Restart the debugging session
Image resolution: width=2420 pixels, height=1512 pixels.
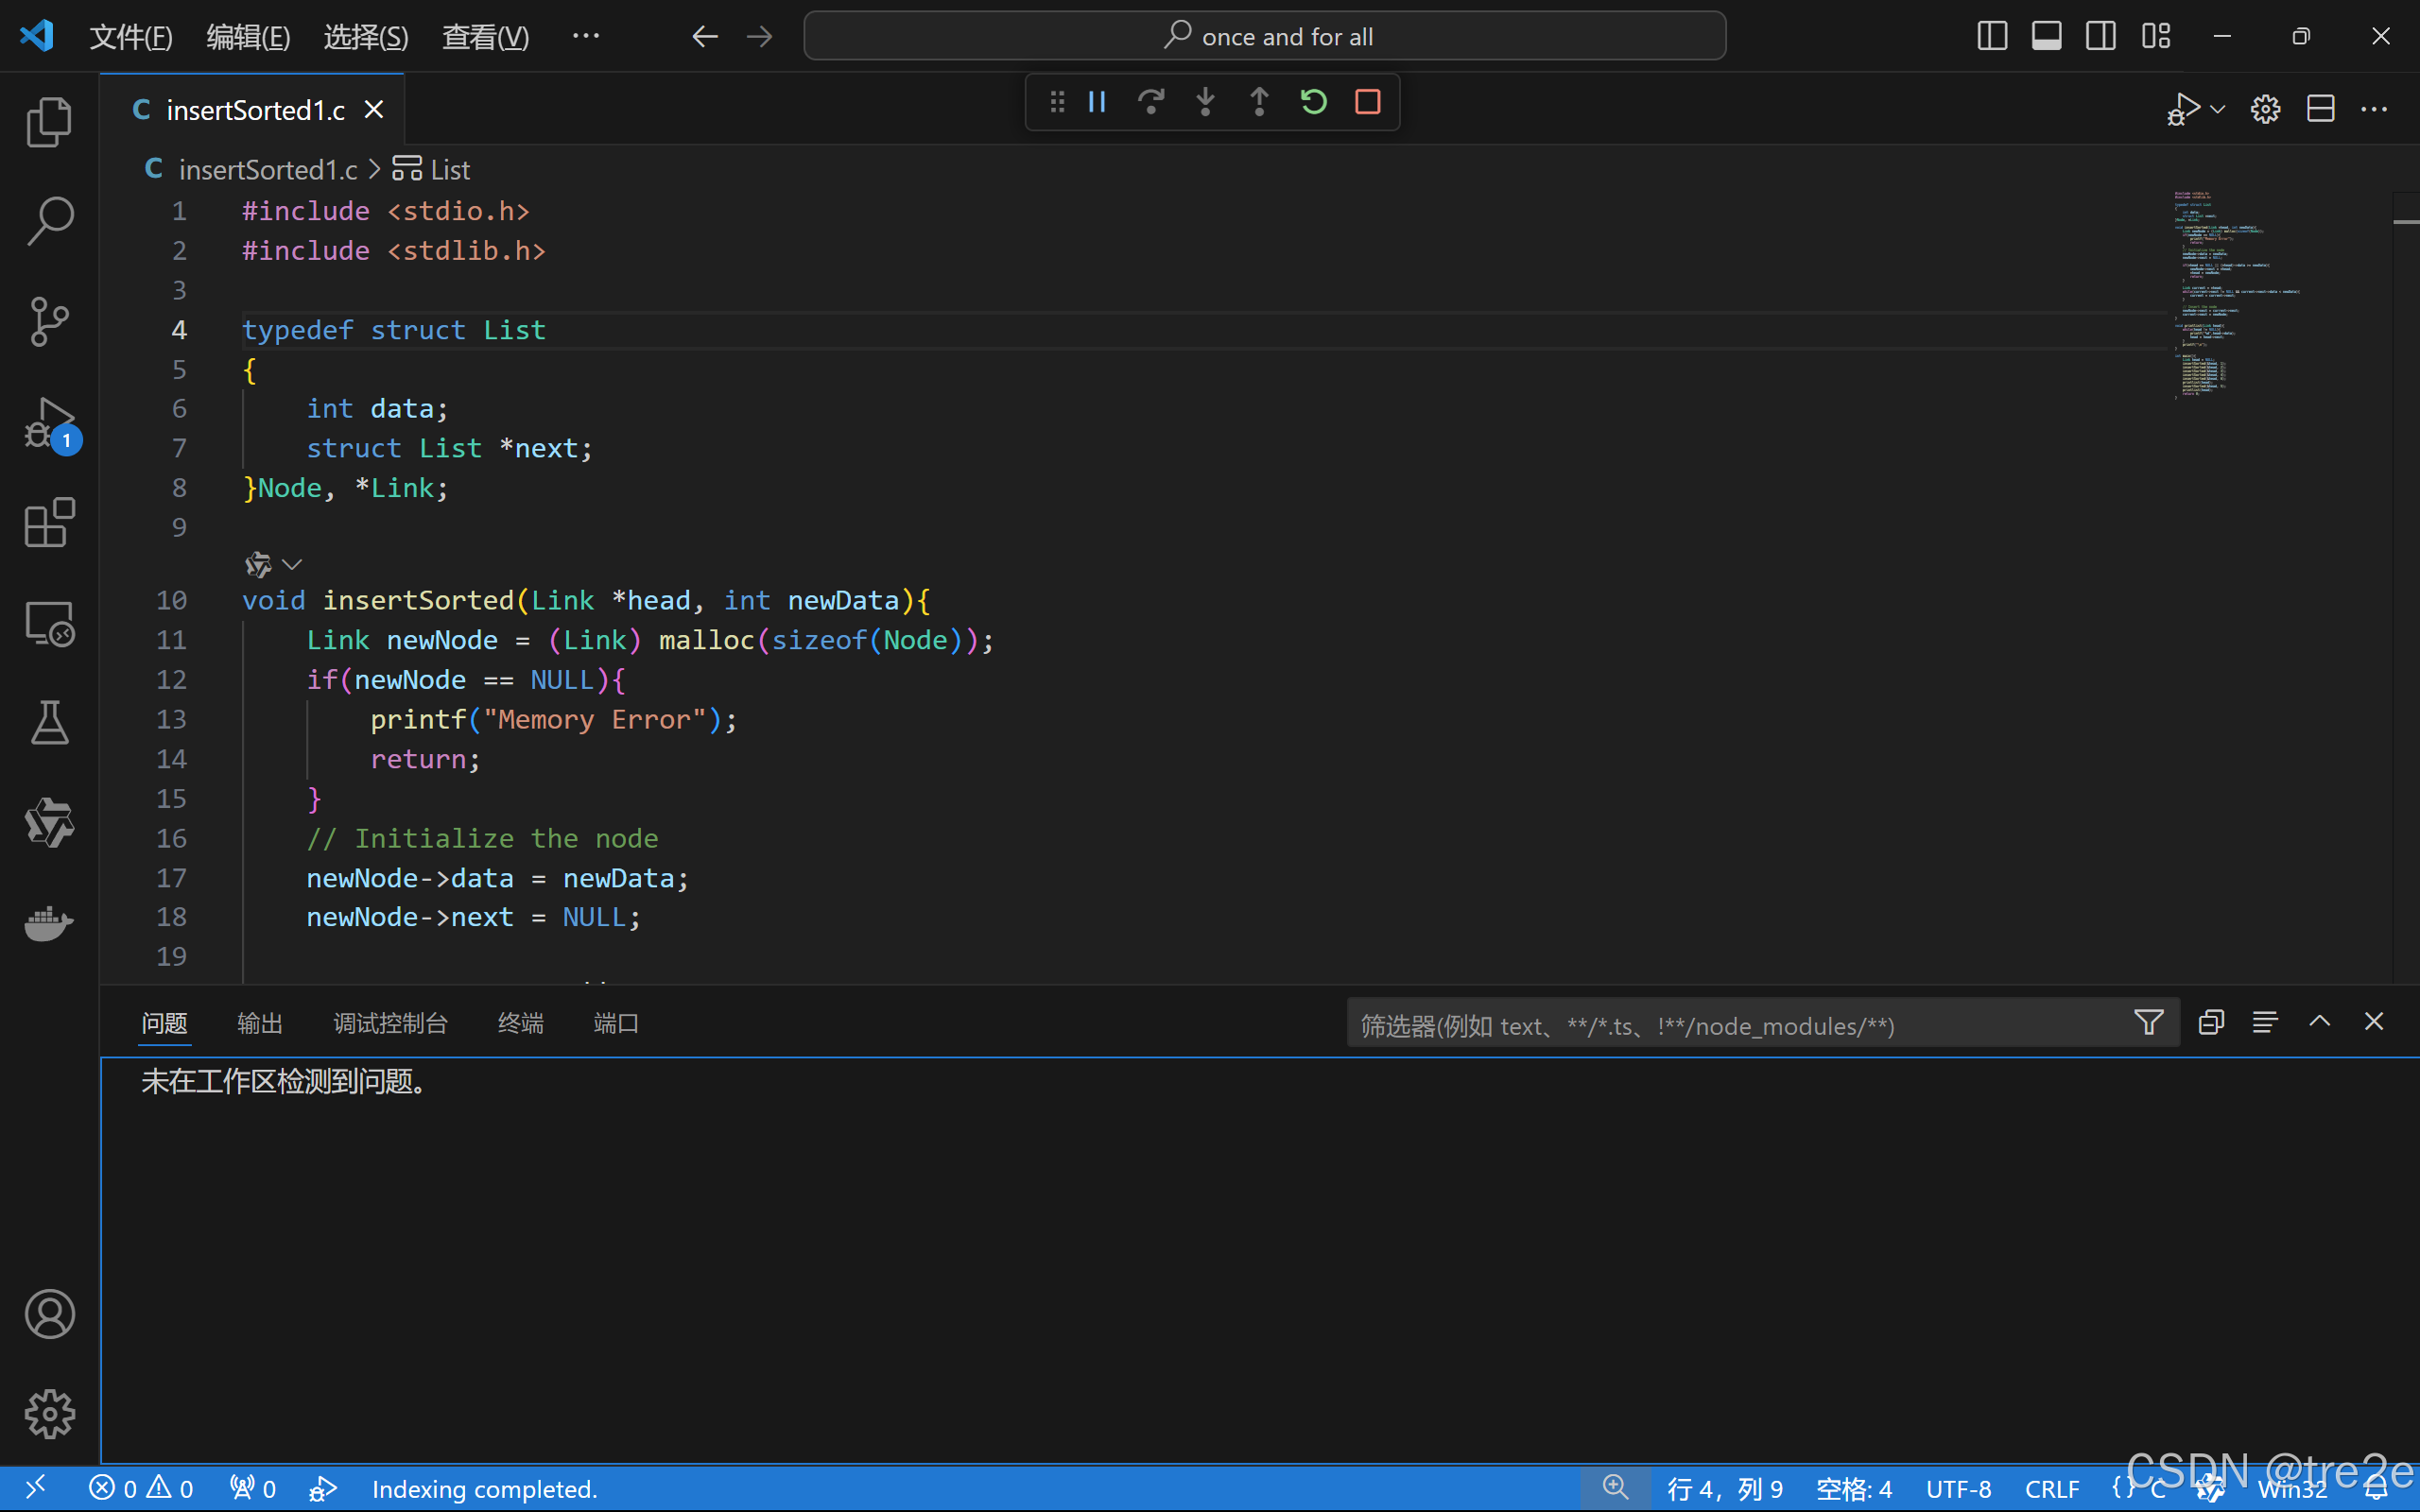coord(1313,102)
